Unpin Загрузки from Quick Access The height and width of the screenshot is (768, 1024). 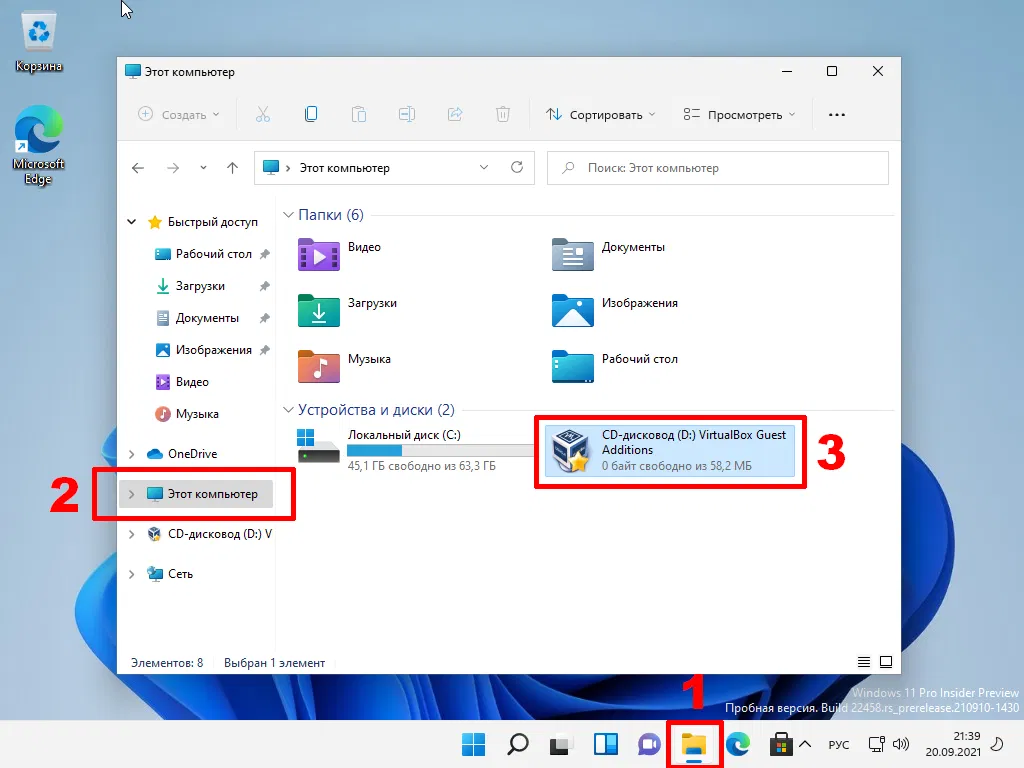[266, 286]
